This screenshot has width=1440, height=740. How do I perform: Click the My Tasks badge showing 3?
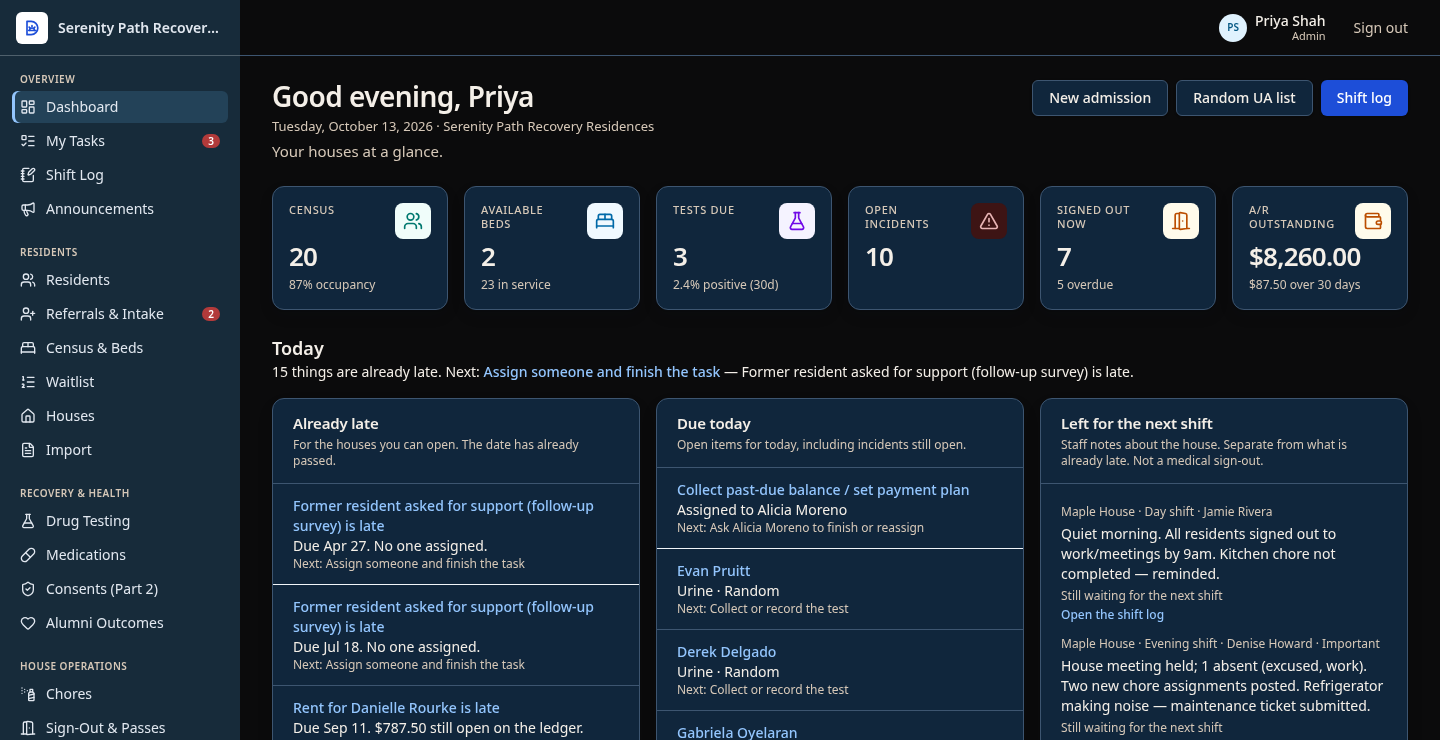pyautogui.click(x=211, y=141)
